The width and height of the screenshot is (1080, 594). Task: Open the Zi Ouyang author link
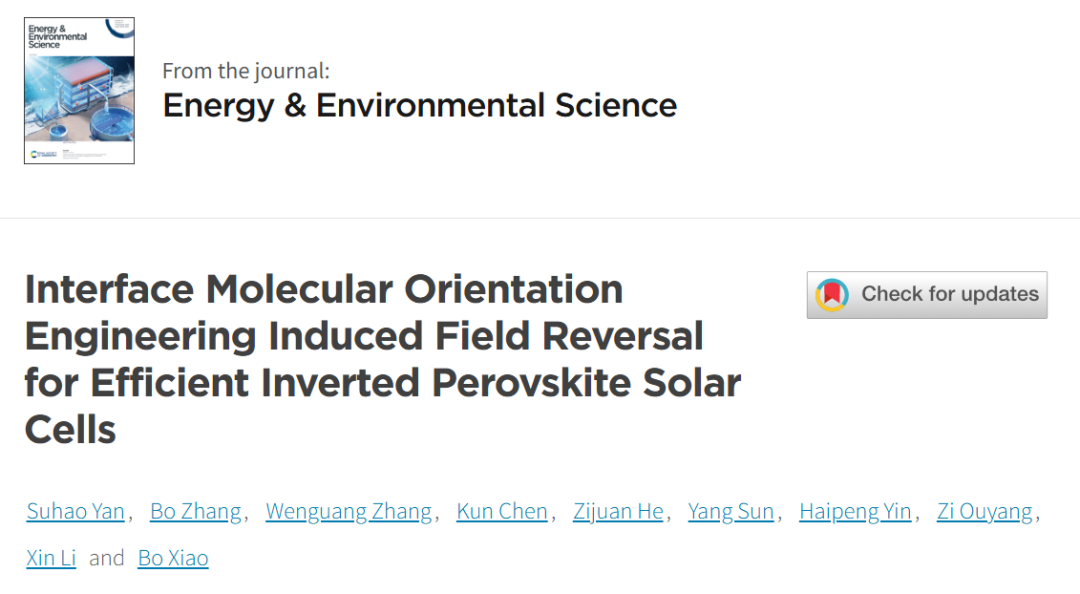tap(984, 512)
